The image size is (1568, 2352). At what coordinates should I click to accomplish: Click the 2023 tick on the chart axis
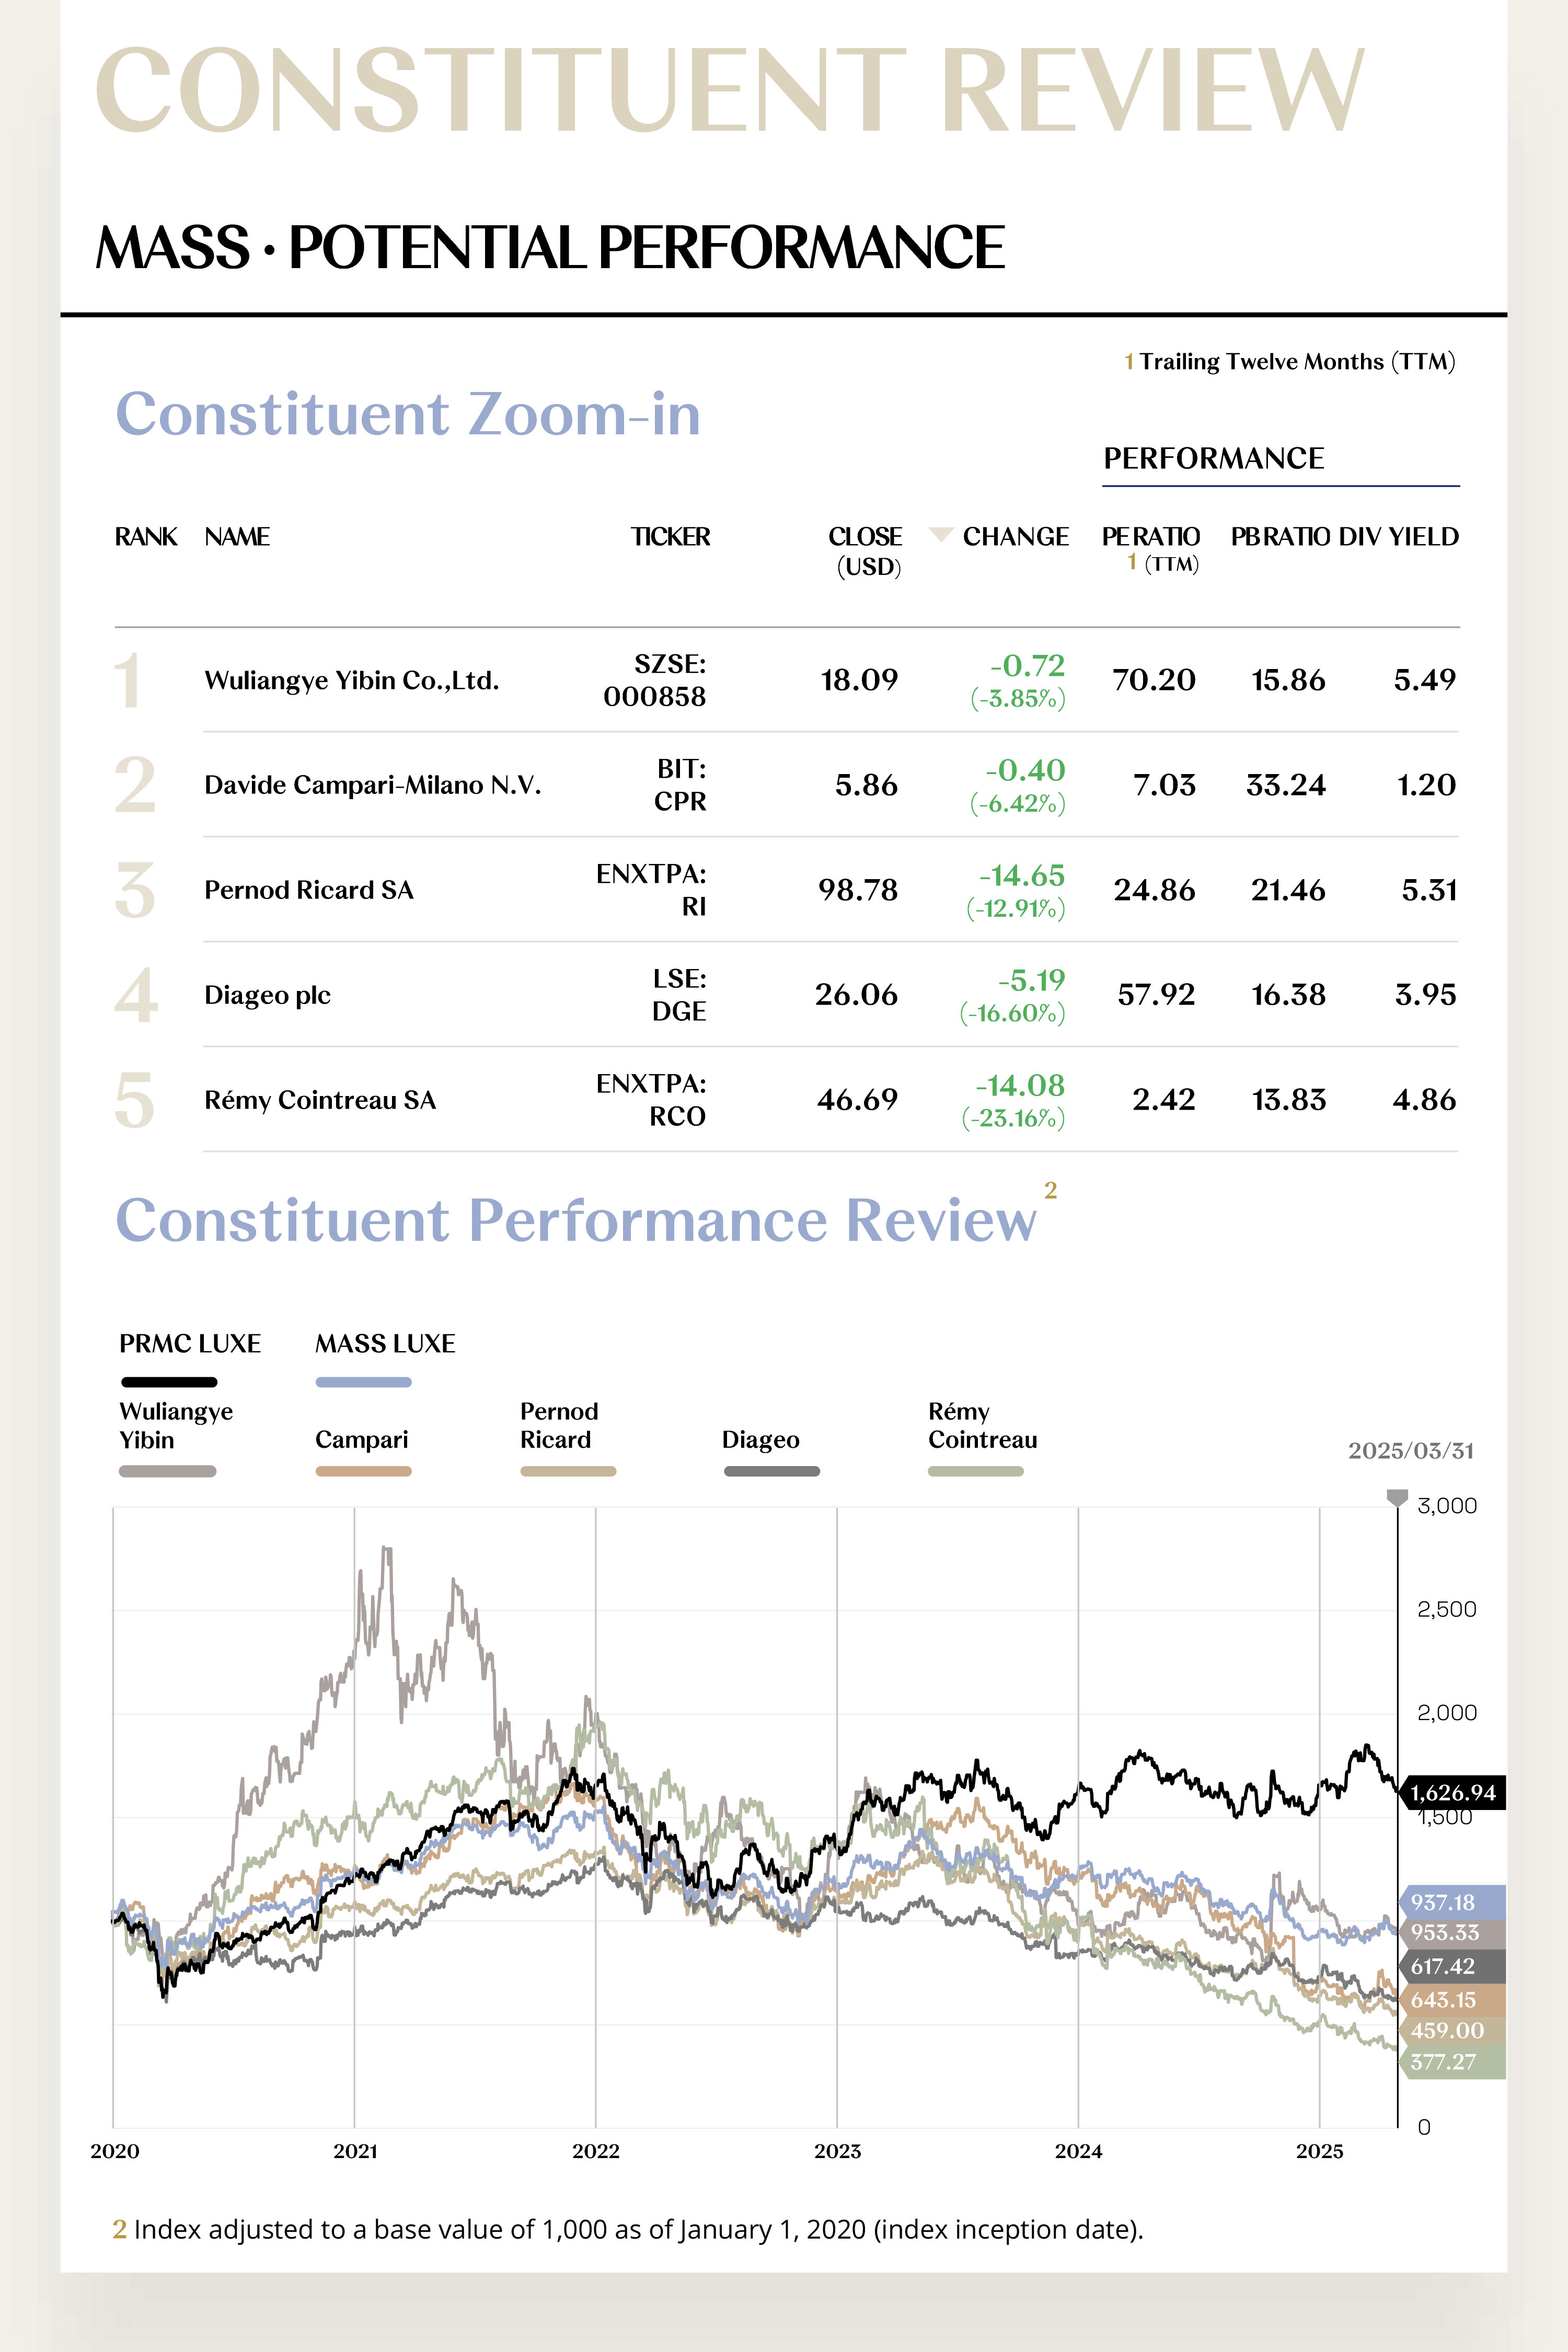click(x=837, y=2151)
